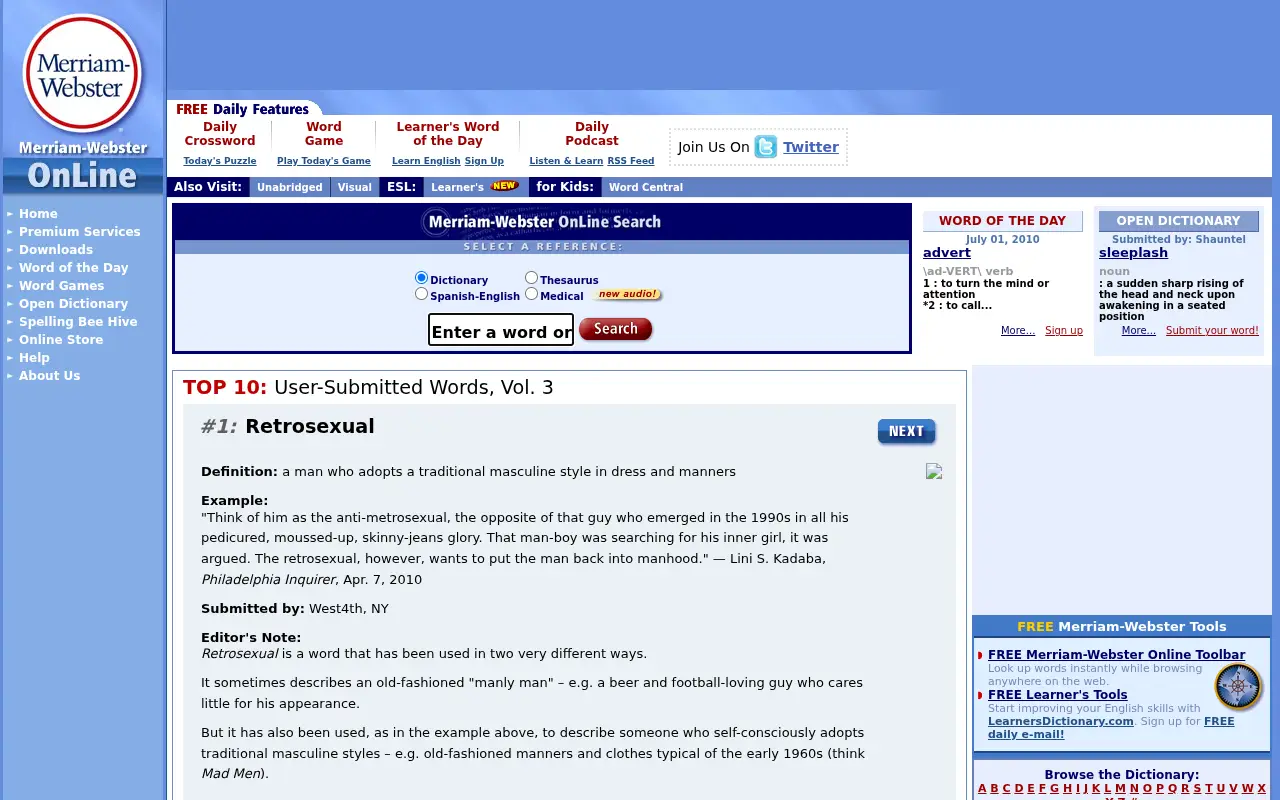The image size is (1280, 800).
Task: Browse dictionary letter M
Action: 1121,789
